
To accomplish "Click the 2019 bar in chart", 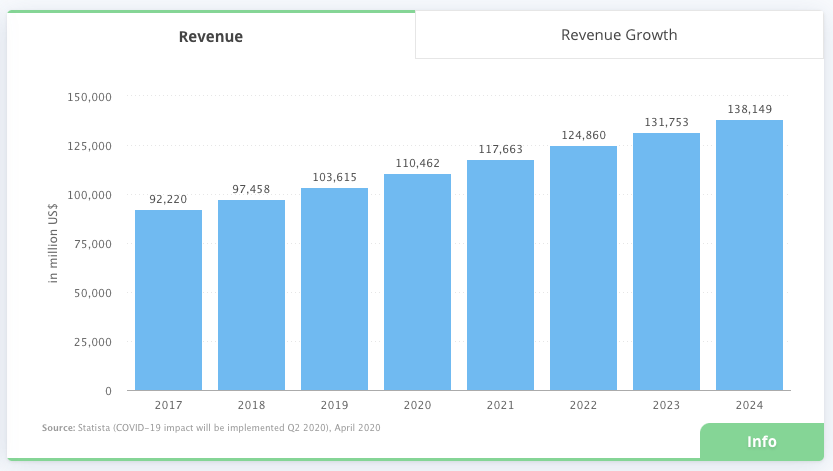I will click(x=334, y=289).
